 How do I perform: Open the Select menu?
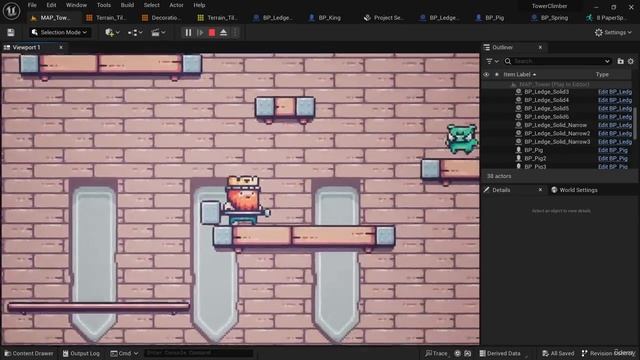151,5
